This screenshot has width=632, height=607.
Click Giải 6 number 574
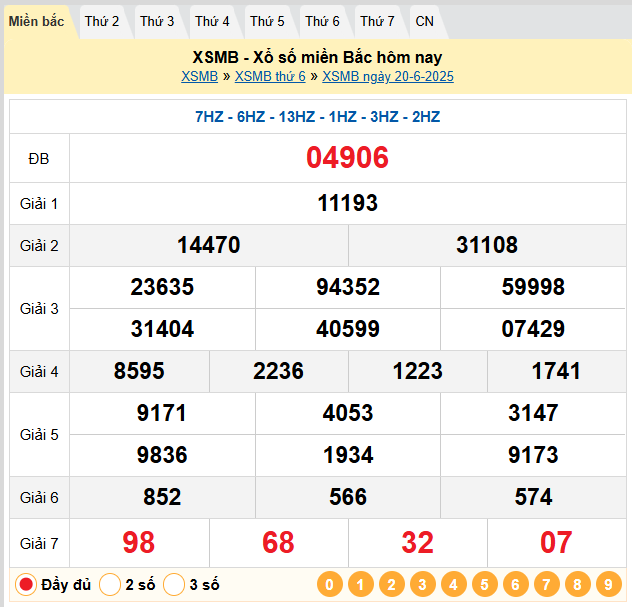coord(533,497)
